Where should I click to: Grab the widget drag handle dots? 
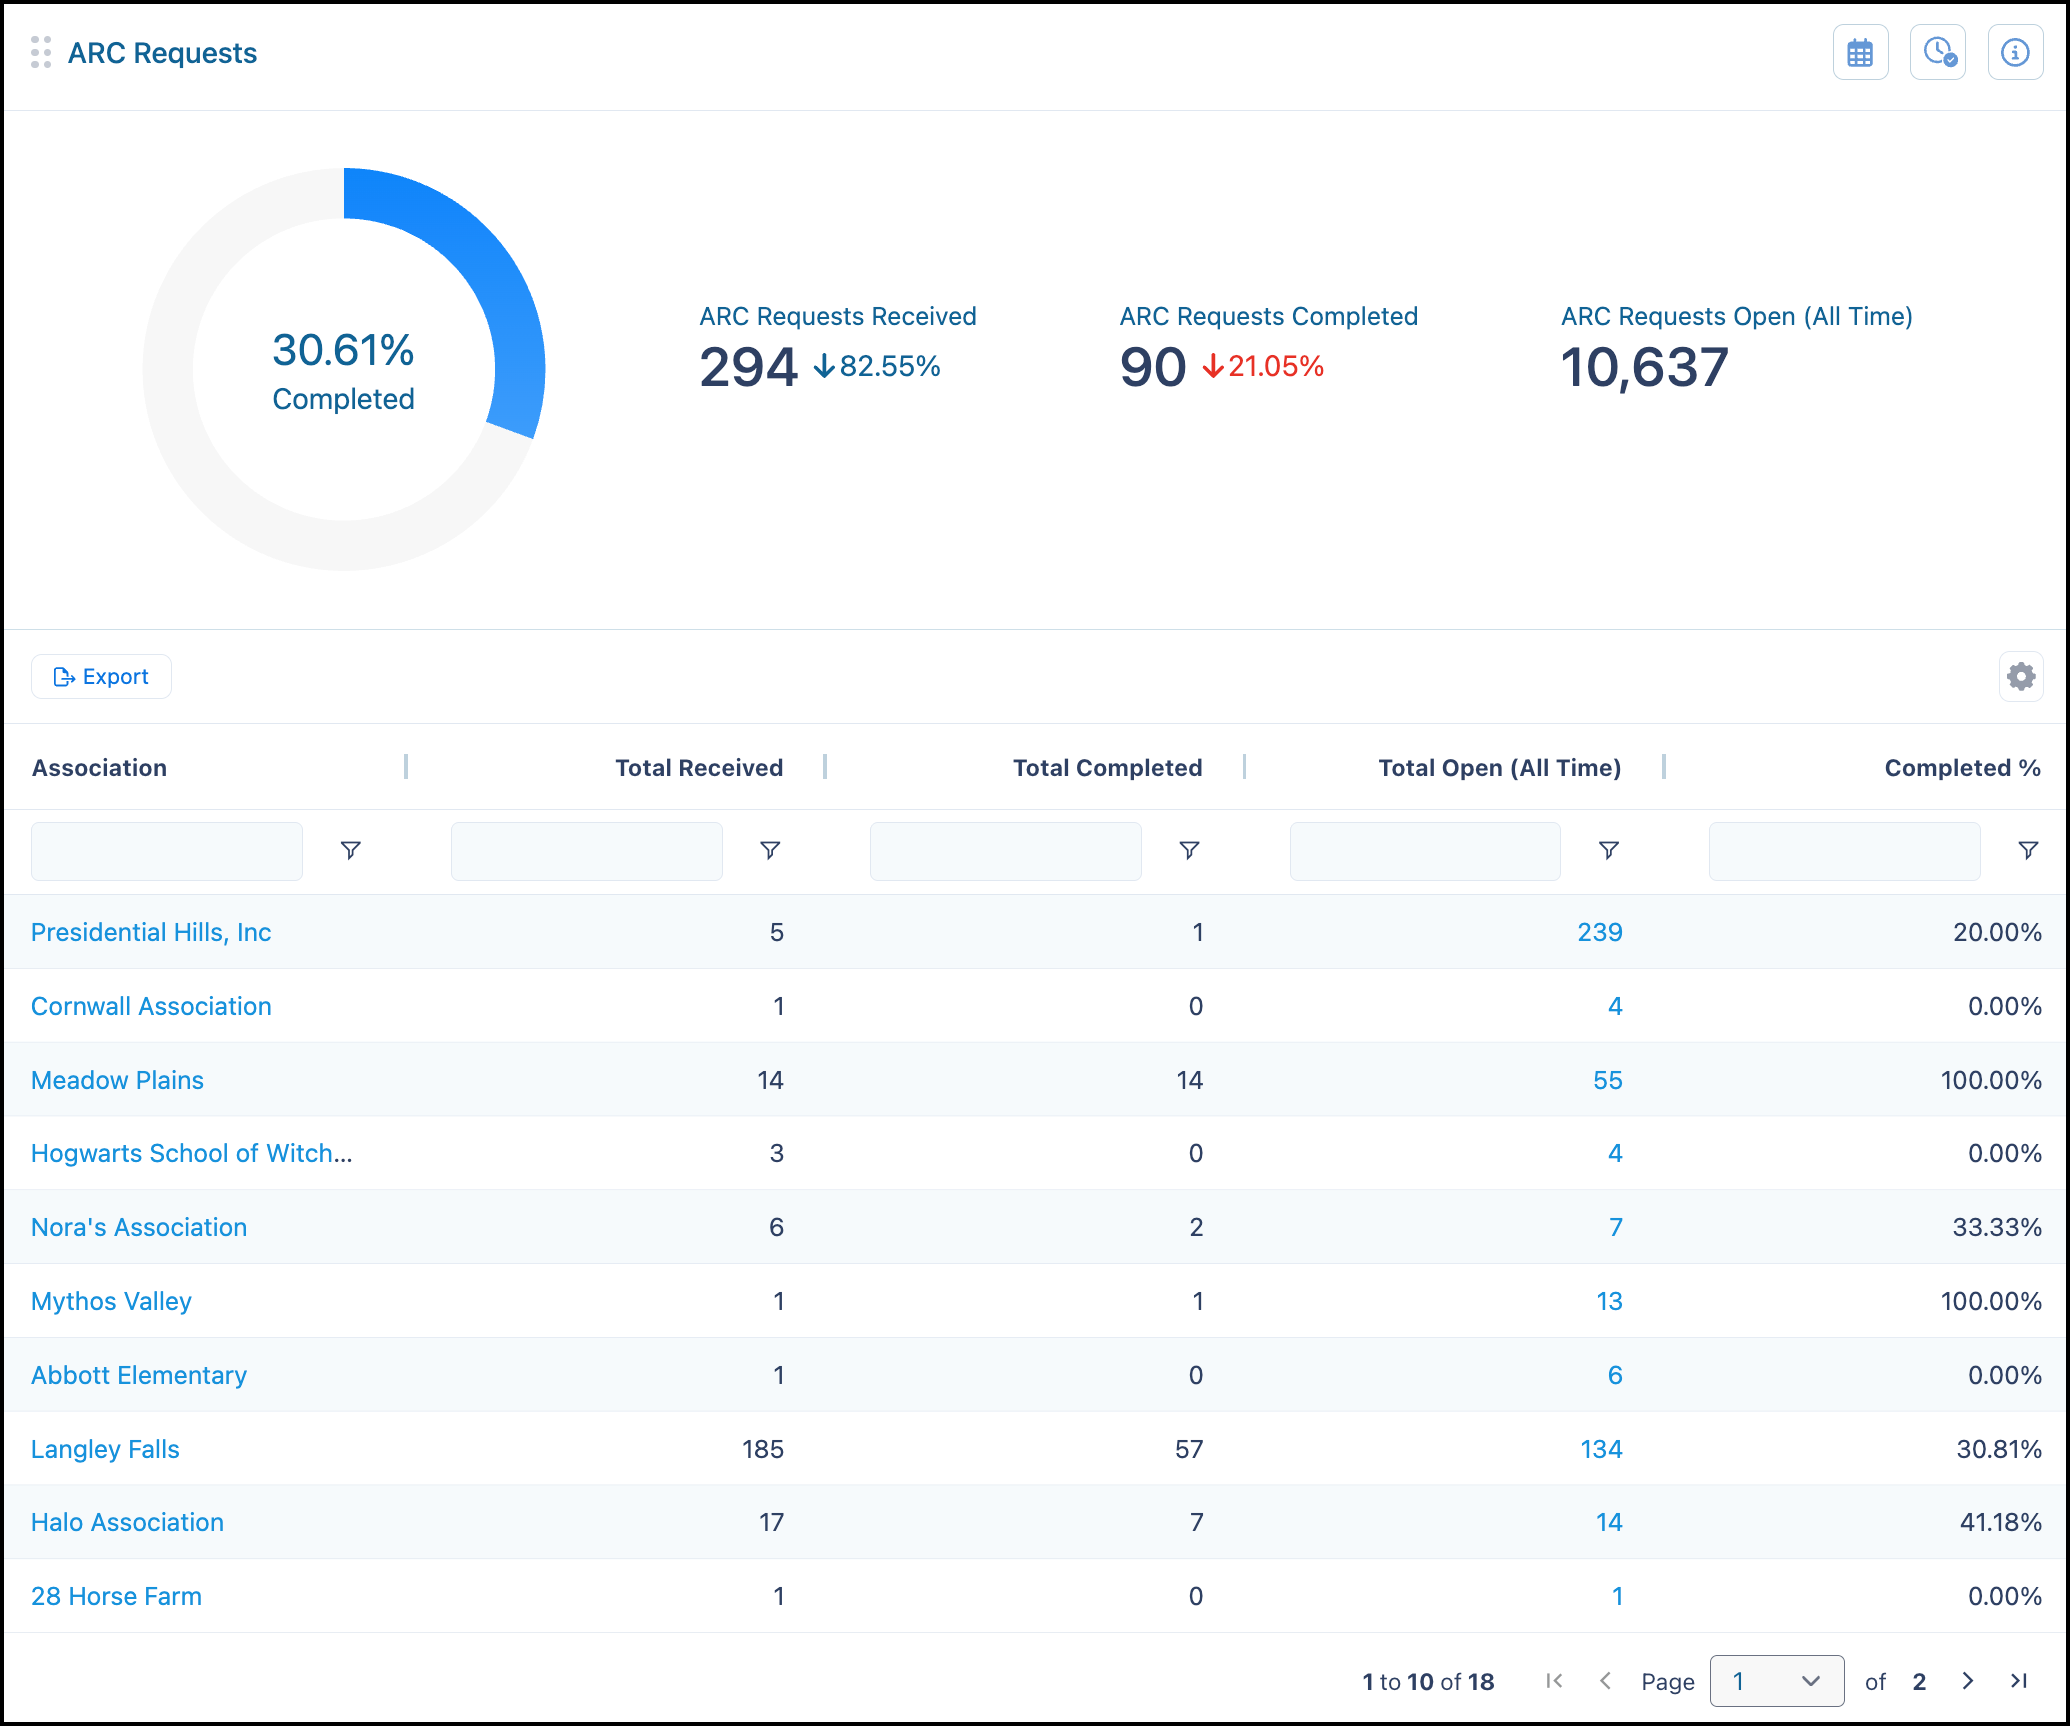41,52
